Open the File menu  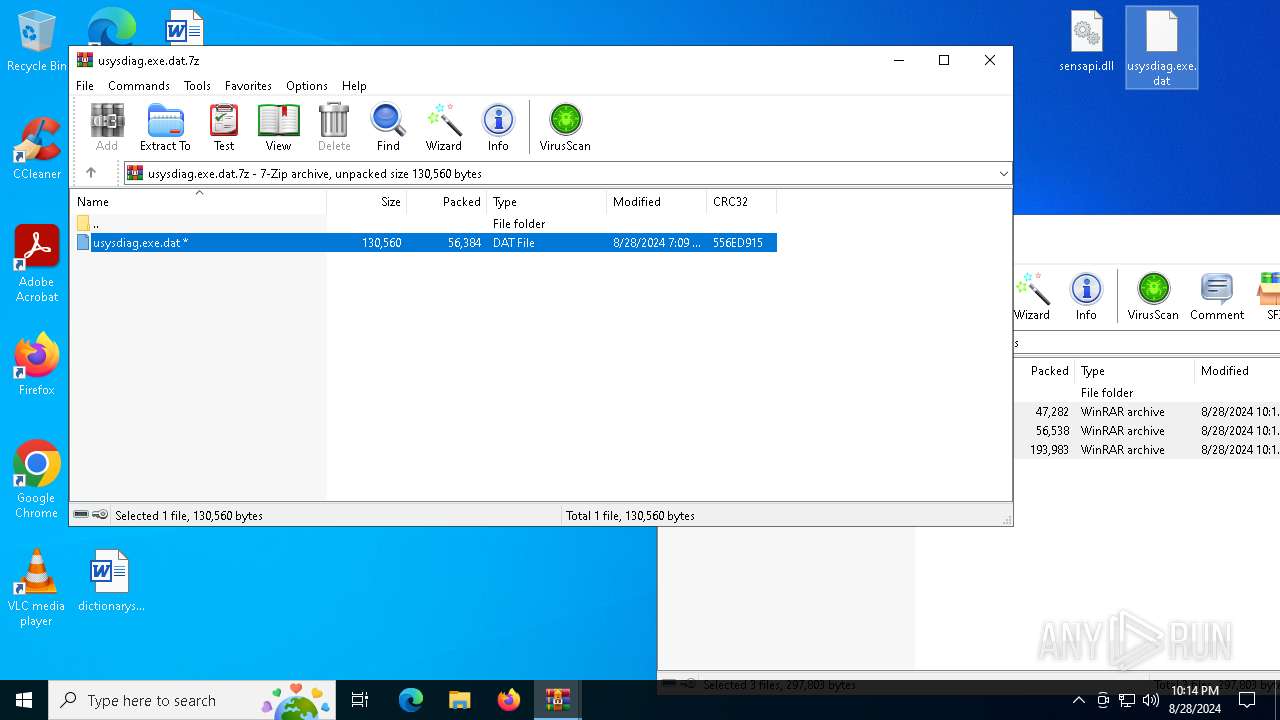(x=85, y=86)
